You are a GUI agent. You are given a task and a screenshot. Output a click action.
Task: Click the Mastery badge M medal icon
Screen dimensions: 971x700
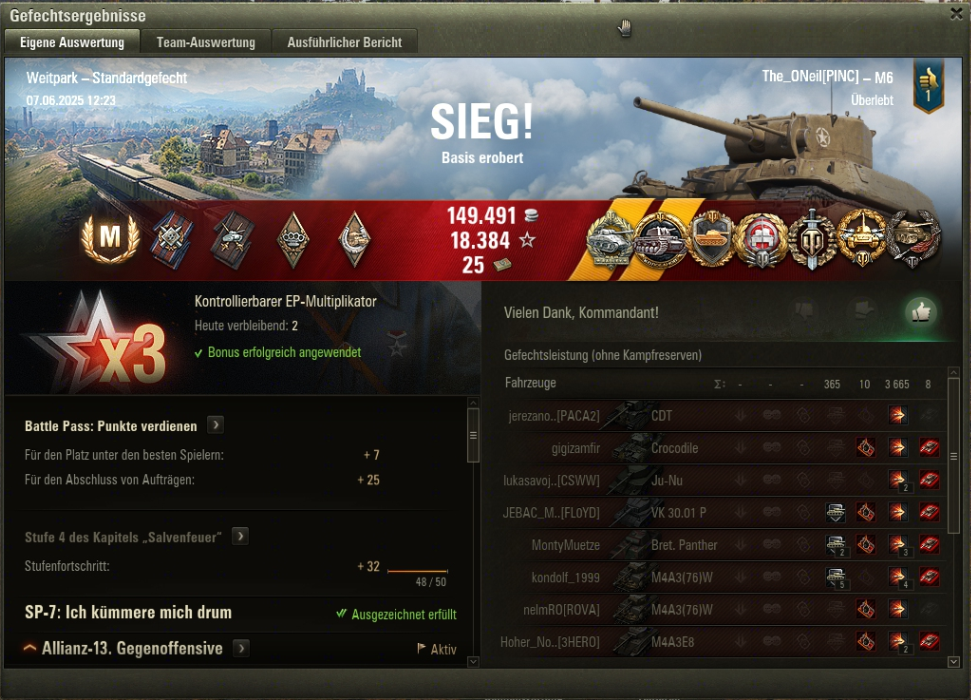point(110,238)
